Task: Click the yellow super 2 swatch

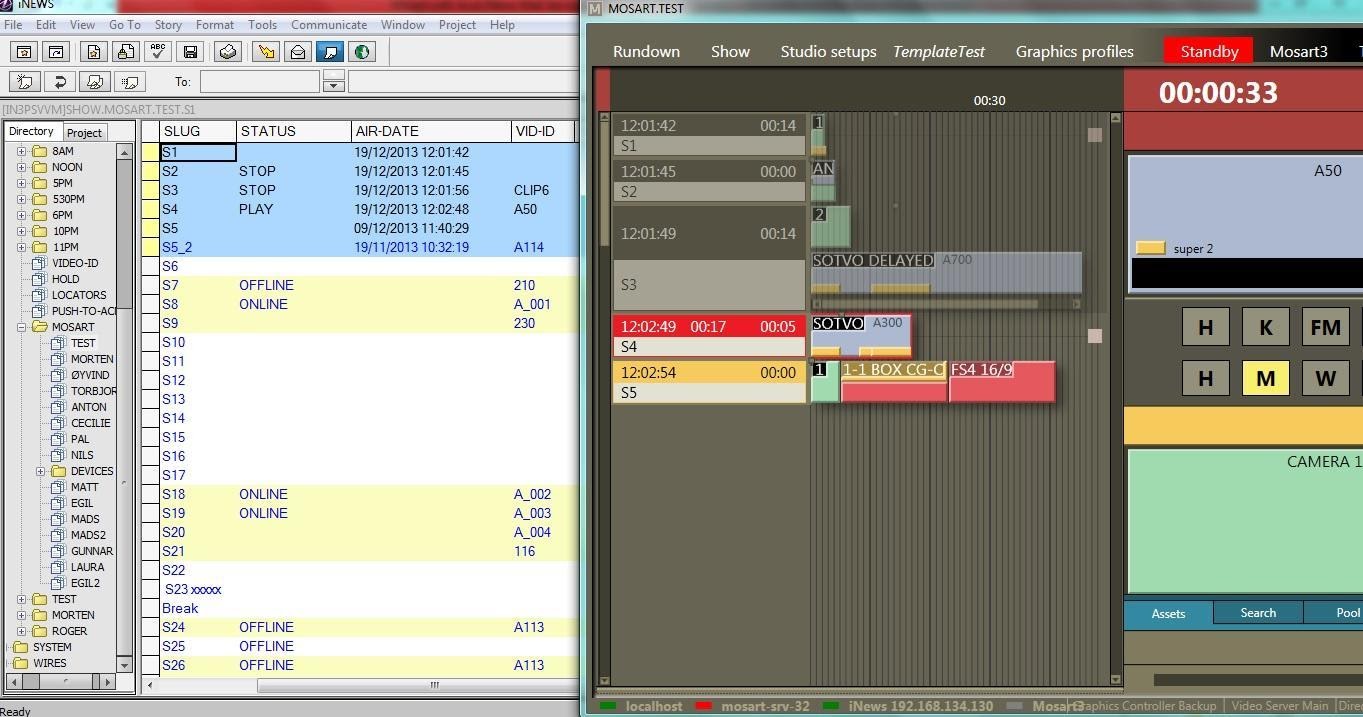Action: click(1151, 248)
